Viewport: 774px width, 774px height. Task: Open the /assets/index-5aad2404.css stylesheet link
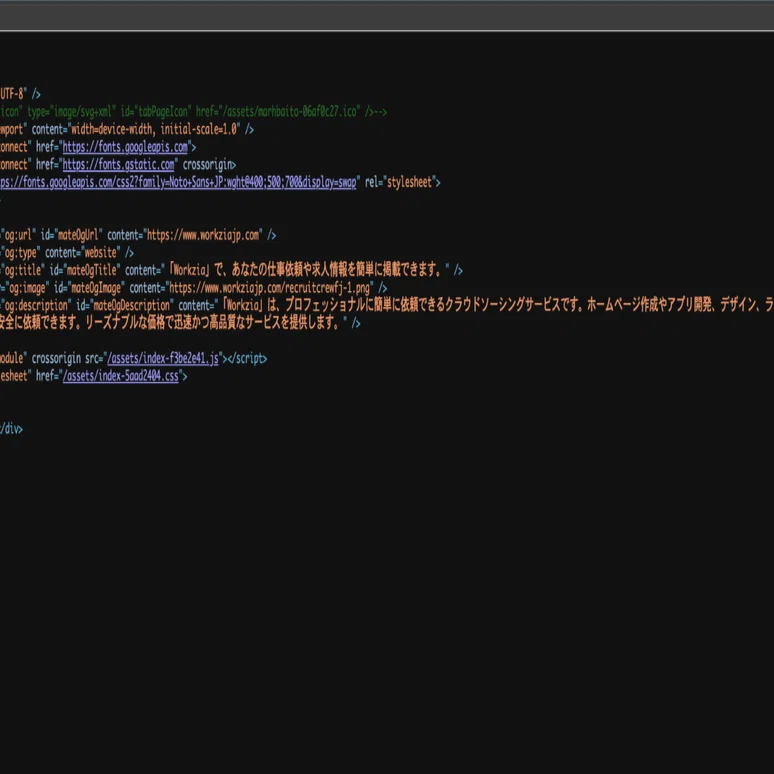(121, 377)
